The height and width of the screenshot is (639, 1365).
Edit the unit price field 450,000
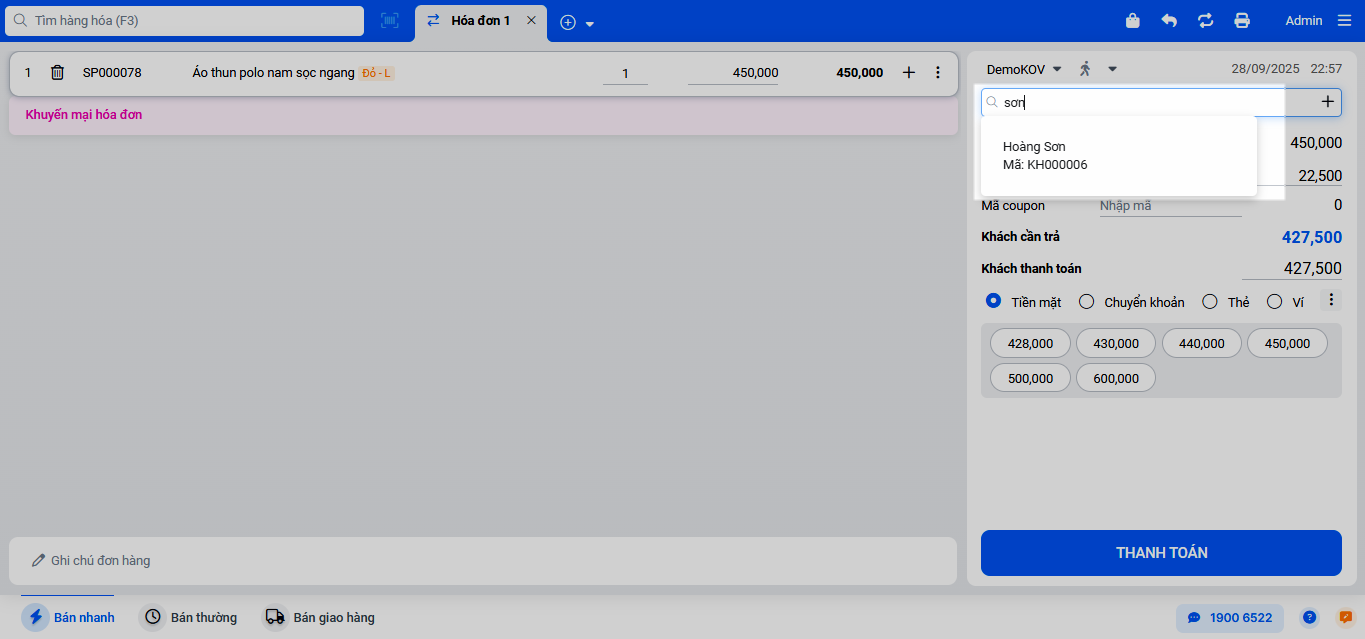click(x=733, y=73)
